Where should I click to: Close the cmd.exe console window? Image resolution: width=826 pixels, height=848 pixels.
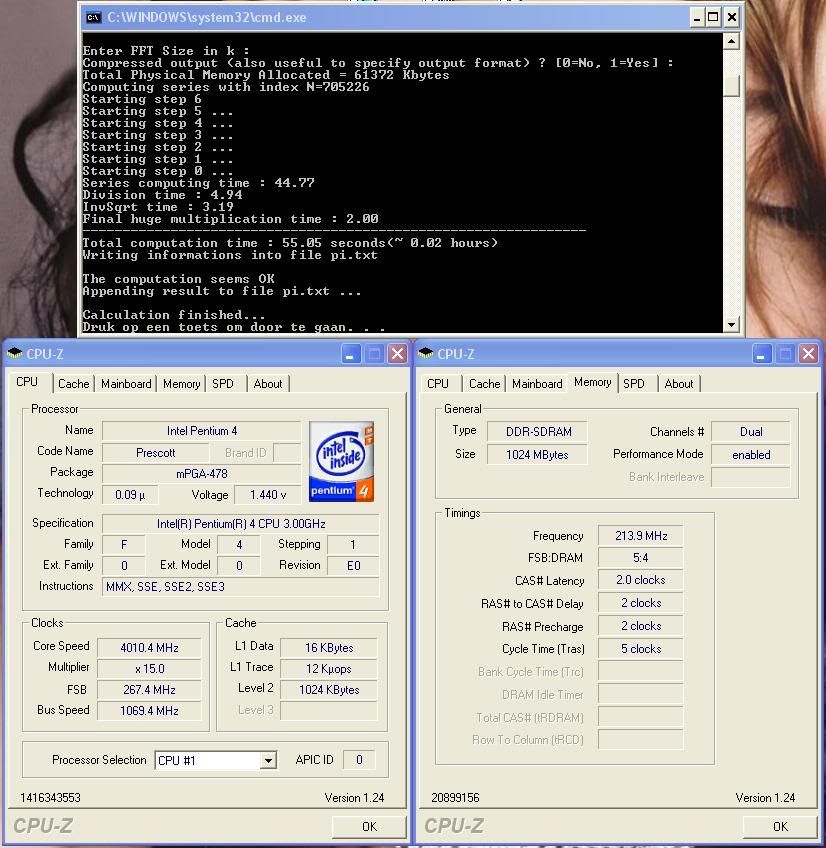[731, 17]
